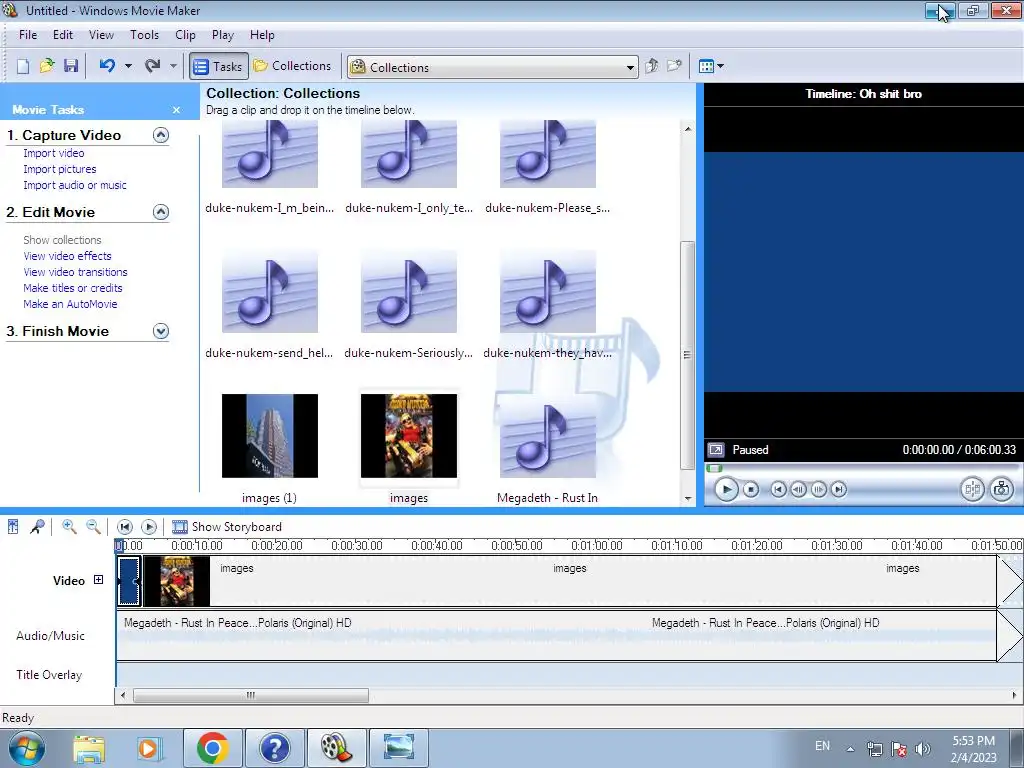Open the Clip menu

point(185,35)
